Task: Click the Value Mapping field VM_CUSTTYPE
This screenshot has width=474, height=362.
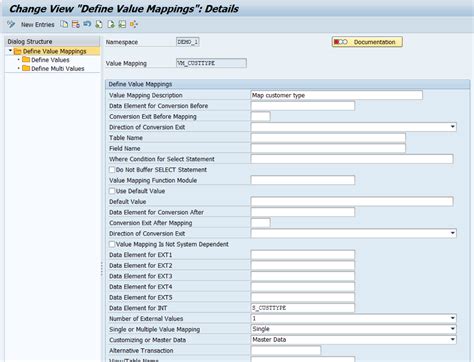Action: pos(211,63)
